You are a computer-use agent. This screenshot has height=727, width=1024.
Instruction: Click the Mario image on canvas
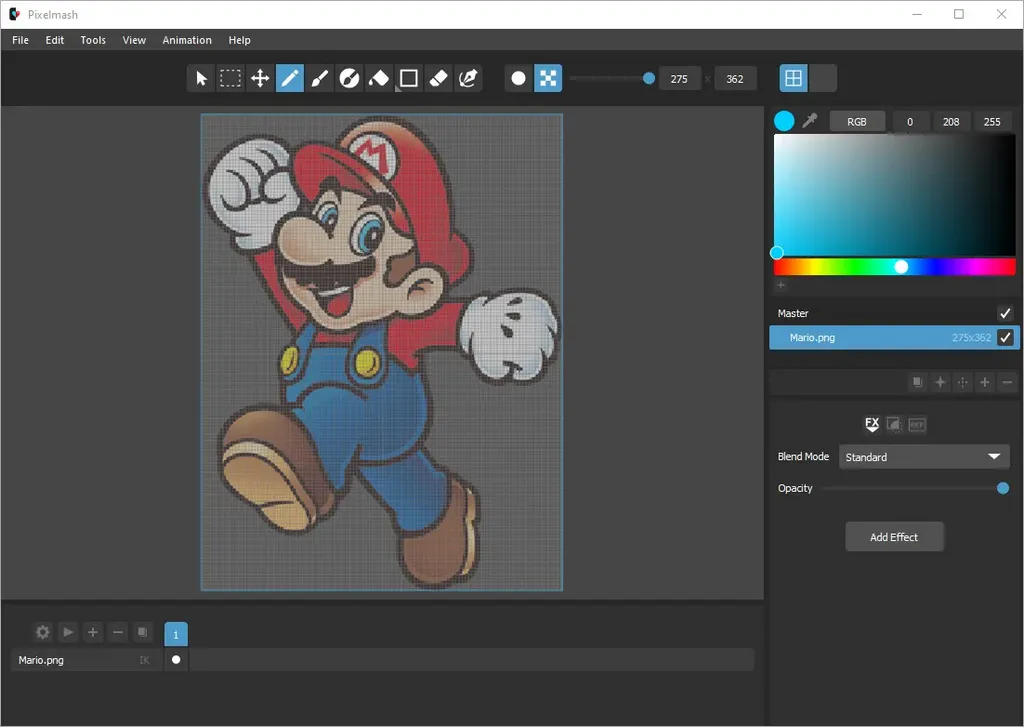[x=381, y=352]
